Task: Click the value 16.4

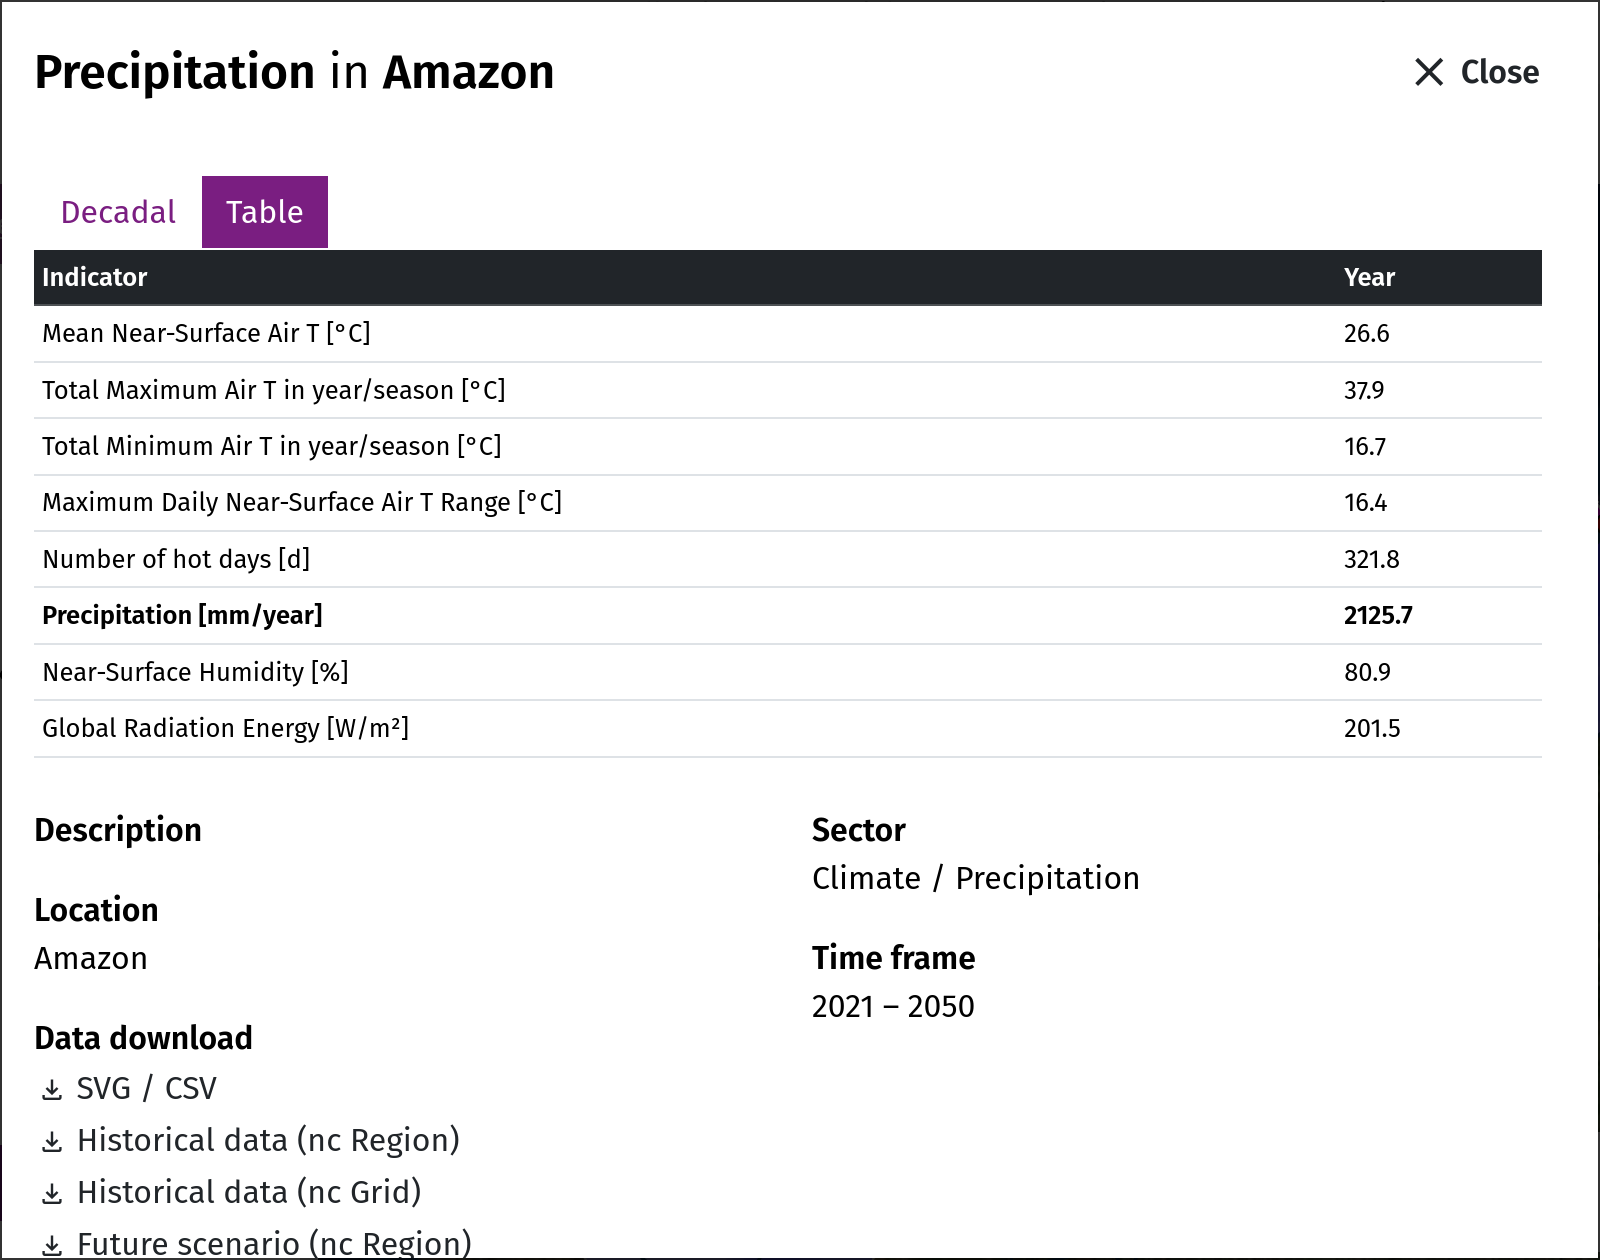Action: click(x=1365, y=502)
